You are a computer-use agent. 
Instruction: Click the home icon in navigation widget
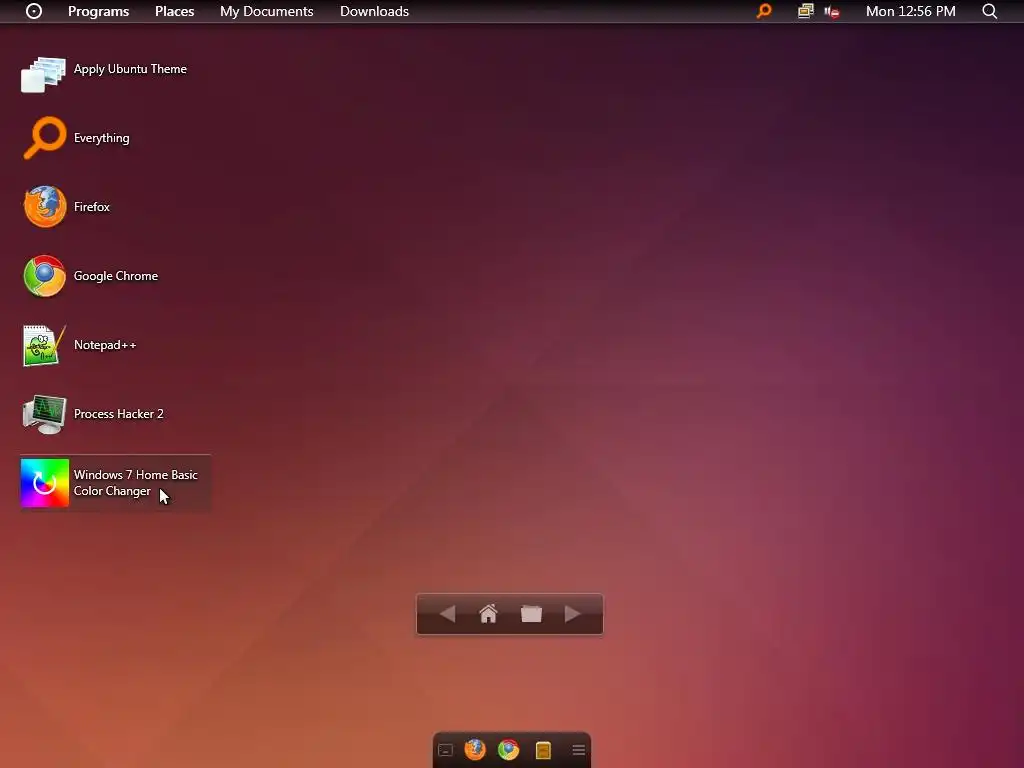[488, 614]
